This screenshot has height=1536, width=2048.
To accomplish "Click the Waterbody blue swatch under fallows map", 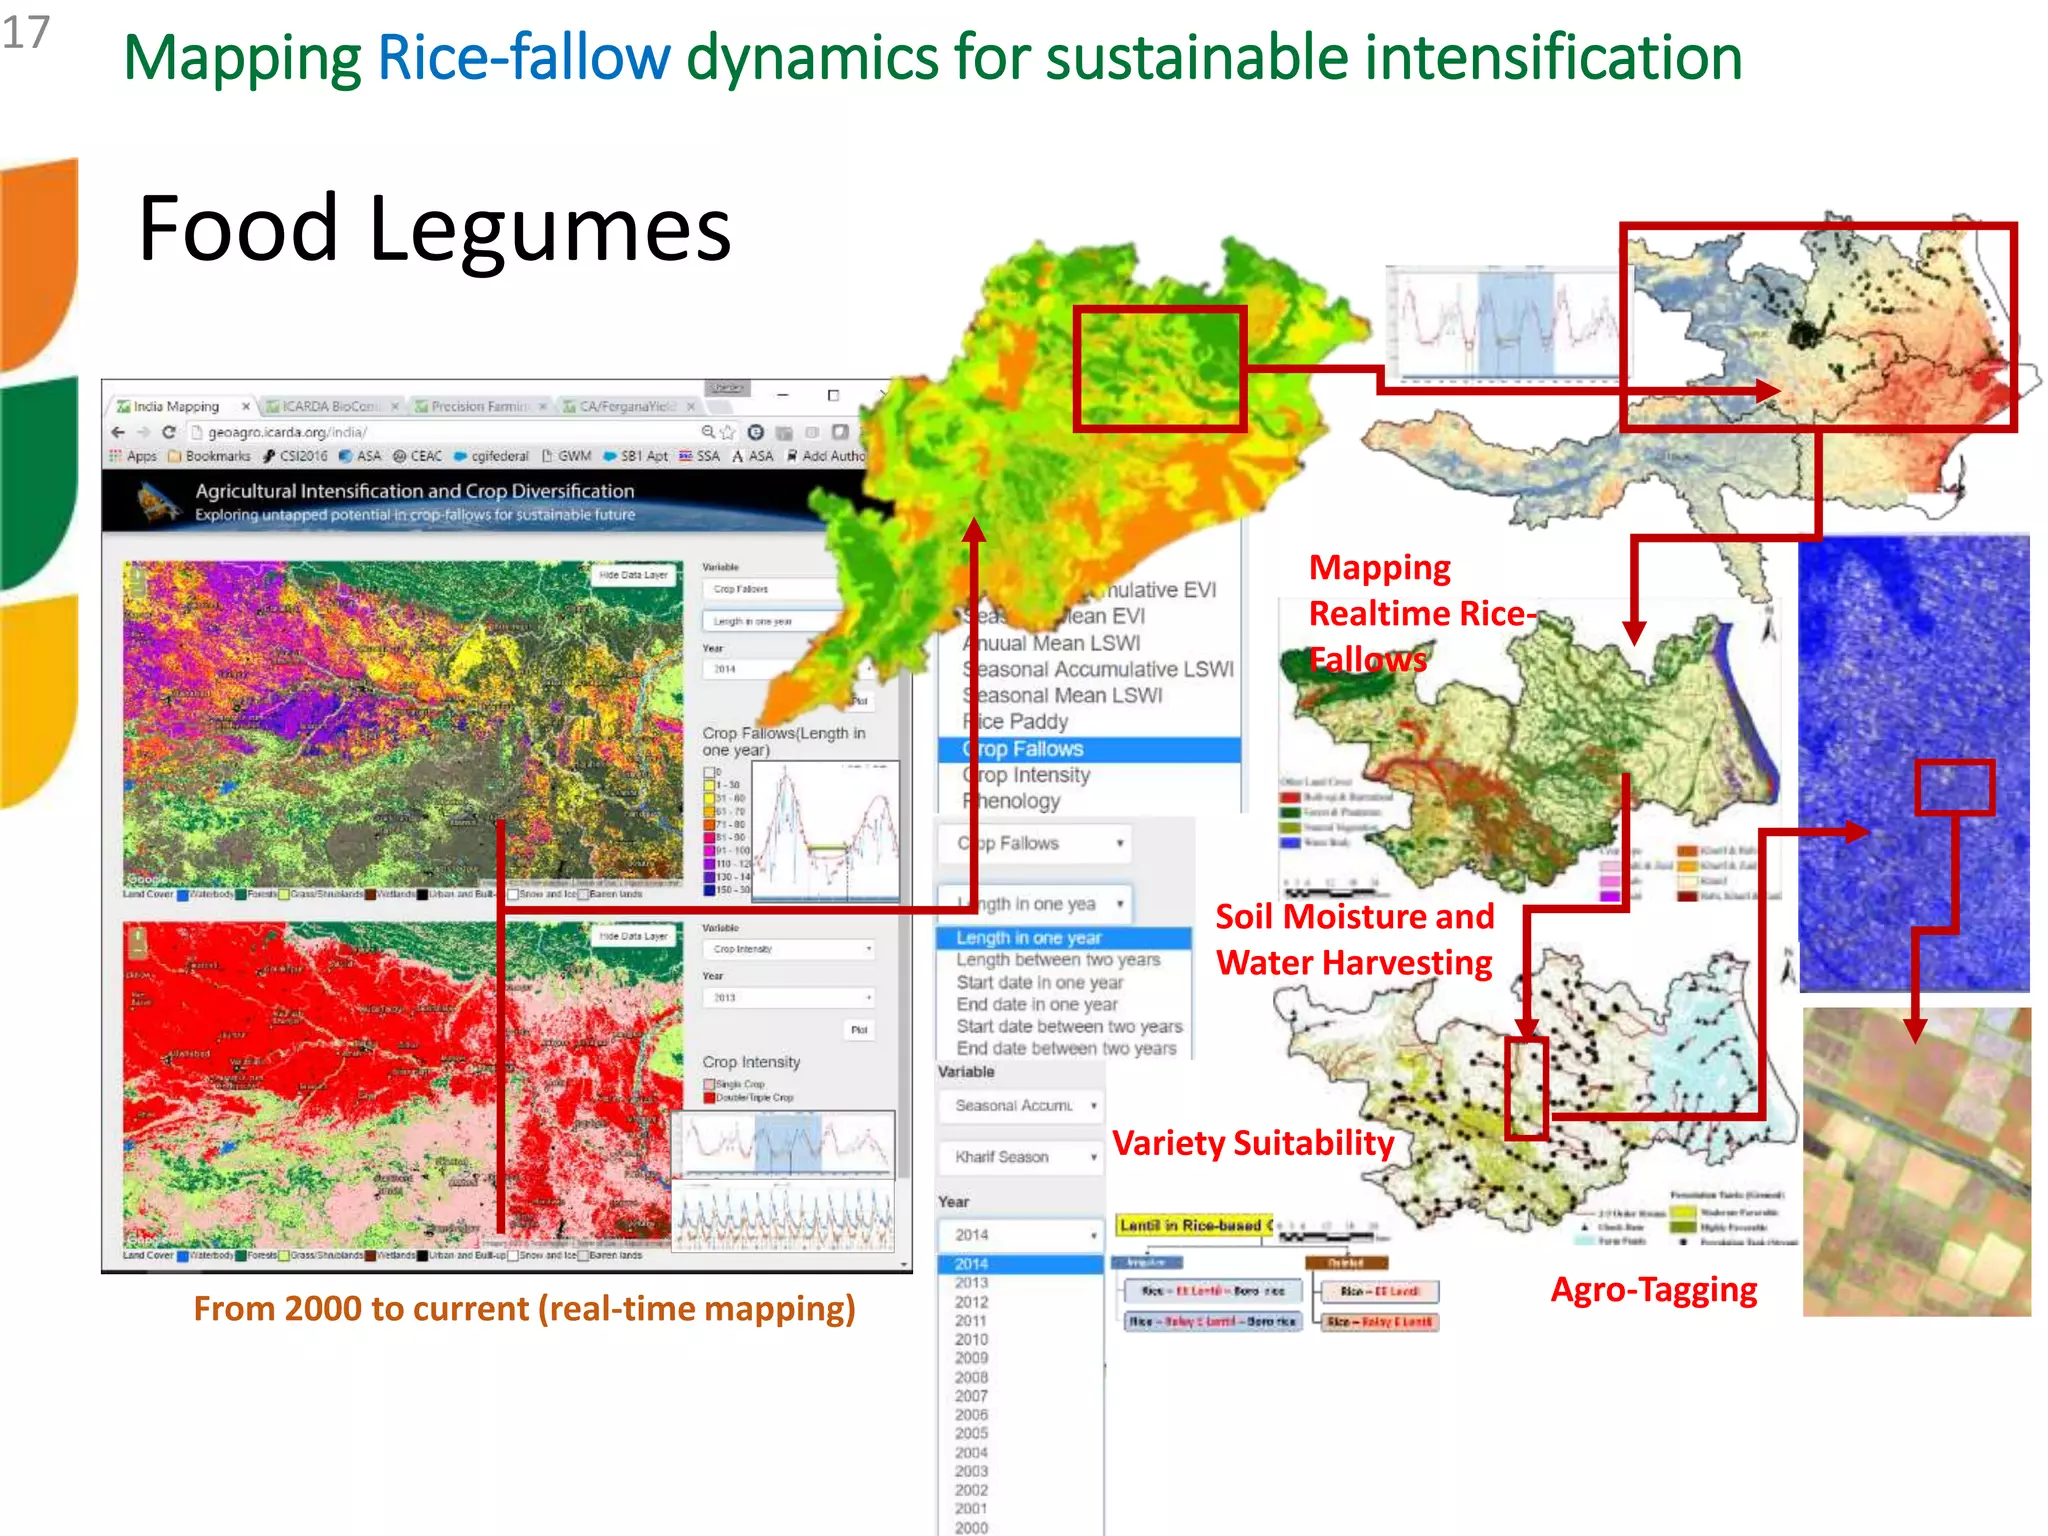I will [183, 895].
